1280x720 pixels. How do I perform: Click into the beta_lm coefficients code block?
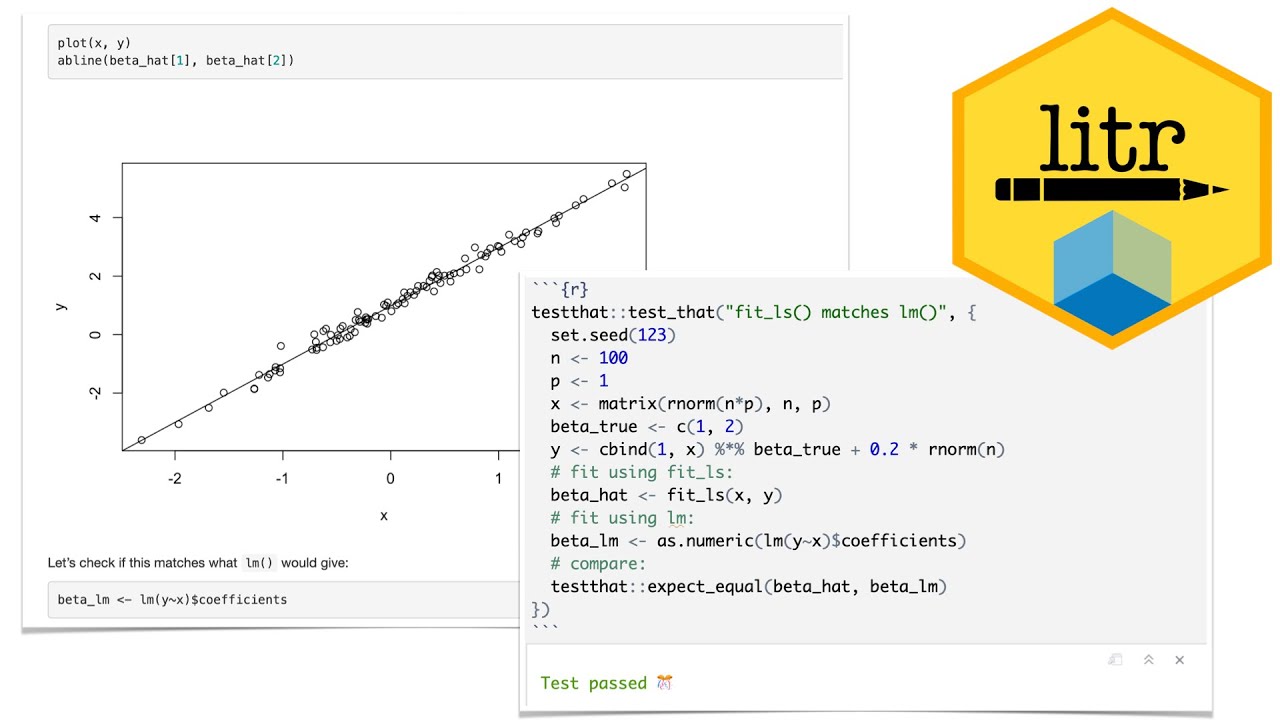172,600
